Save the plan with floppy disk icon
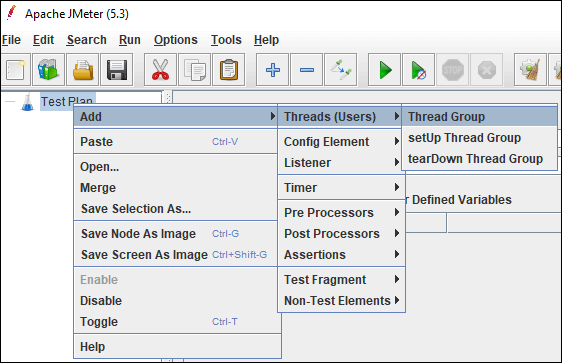Viewport: 562px width, 363px height. click(116, 70)
